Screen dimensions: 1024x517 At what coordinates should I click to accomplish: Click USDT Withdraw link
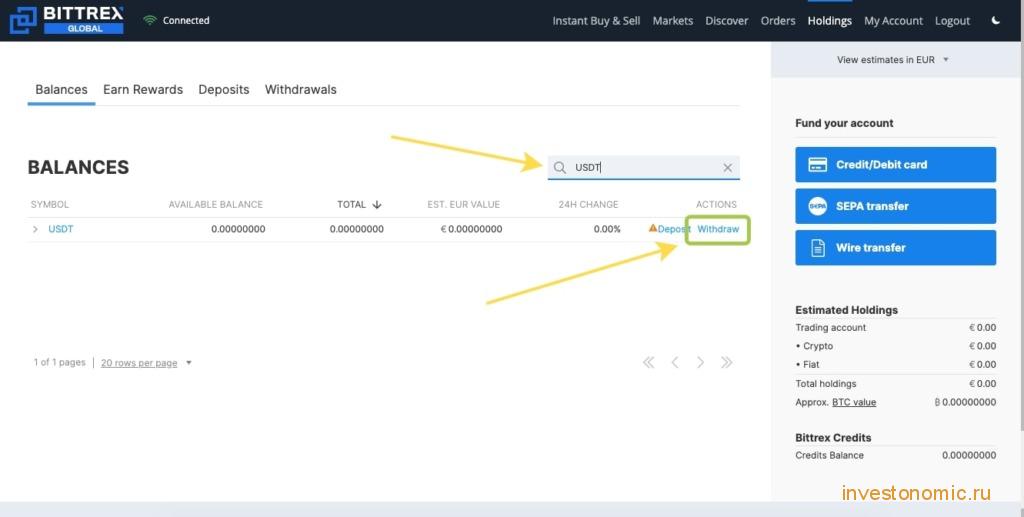[718, 229]
